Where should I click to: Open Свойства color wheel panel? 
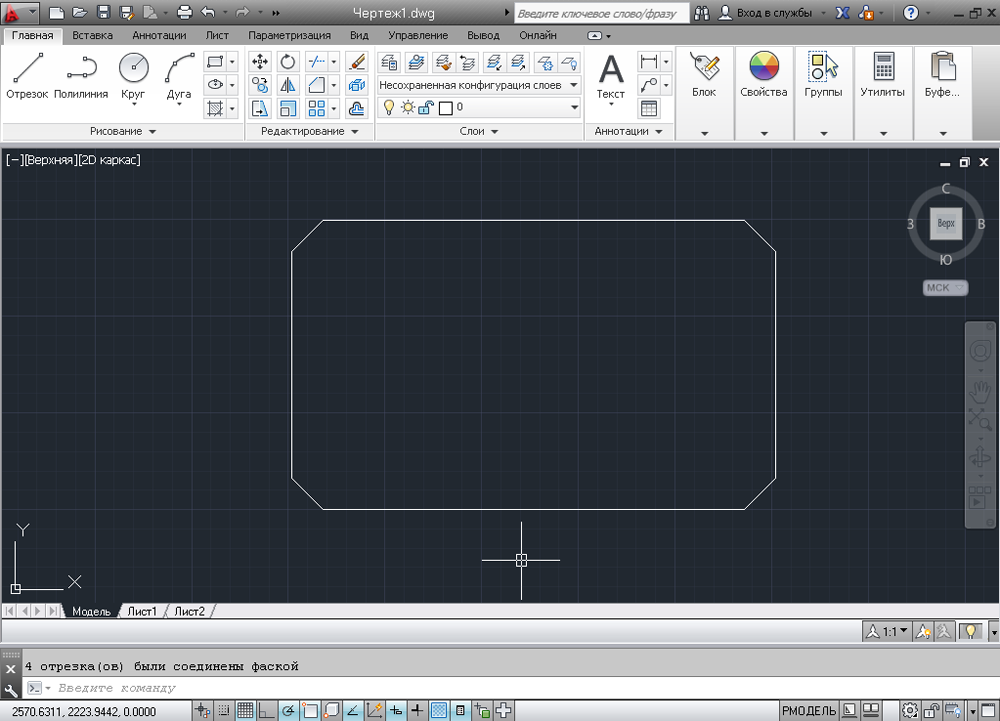(764, 75)
